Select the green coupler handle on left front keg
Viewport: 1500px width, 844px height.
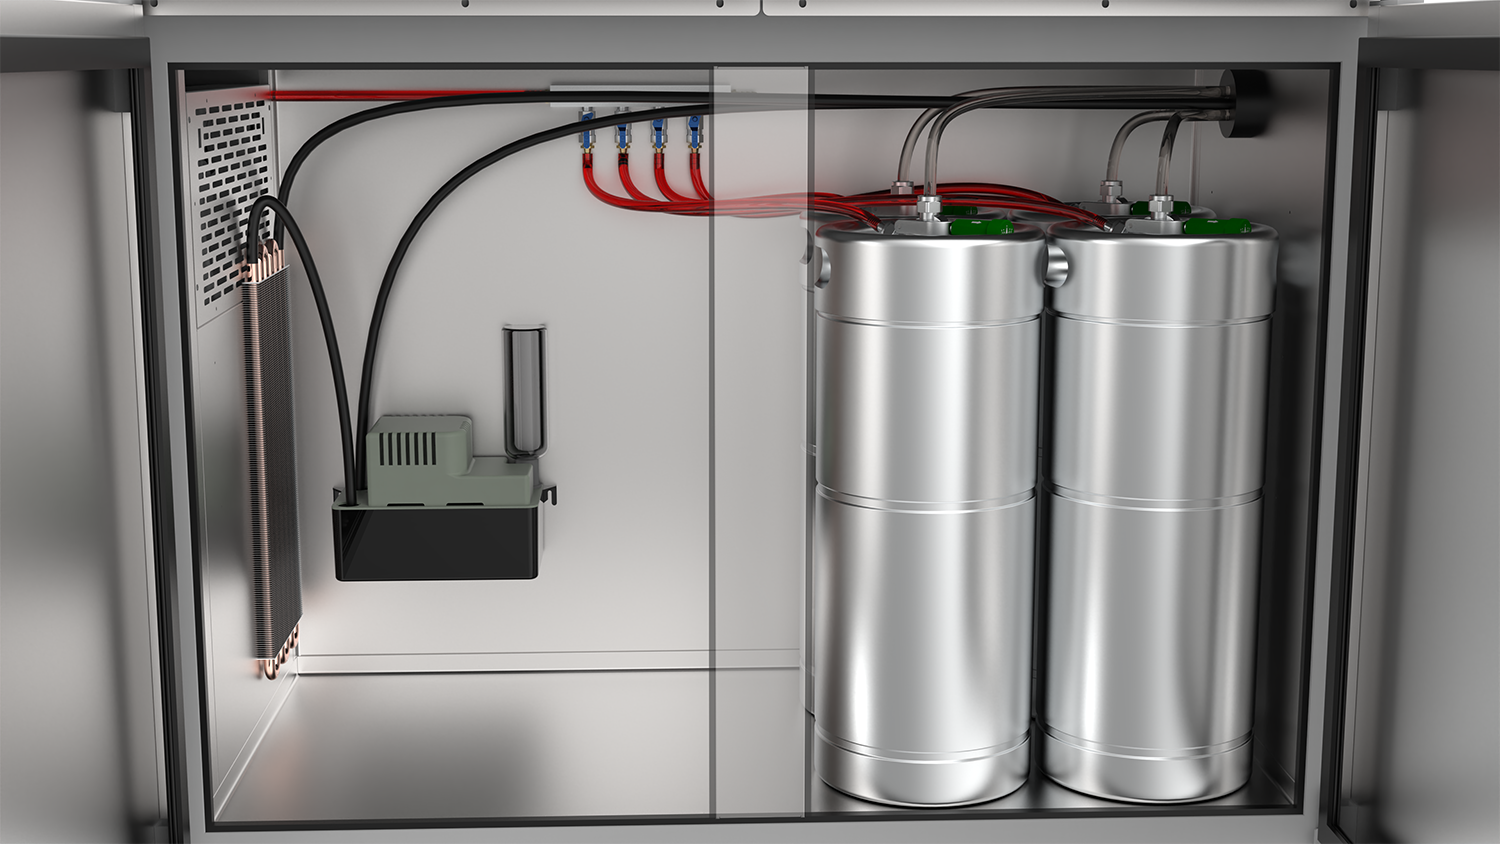pyautogui.click(x=979, y=227)
